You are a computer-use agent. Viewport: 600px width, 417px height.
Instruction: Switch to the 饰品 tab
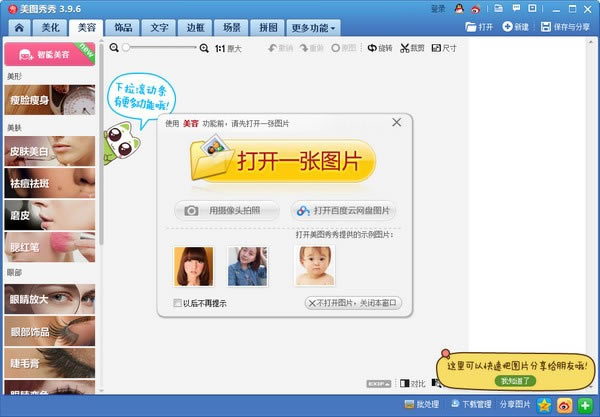[124, 28]
